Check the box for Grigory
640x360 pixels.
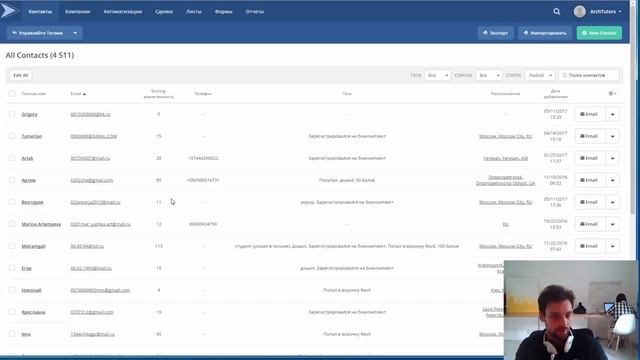click(x=12, y=114)
